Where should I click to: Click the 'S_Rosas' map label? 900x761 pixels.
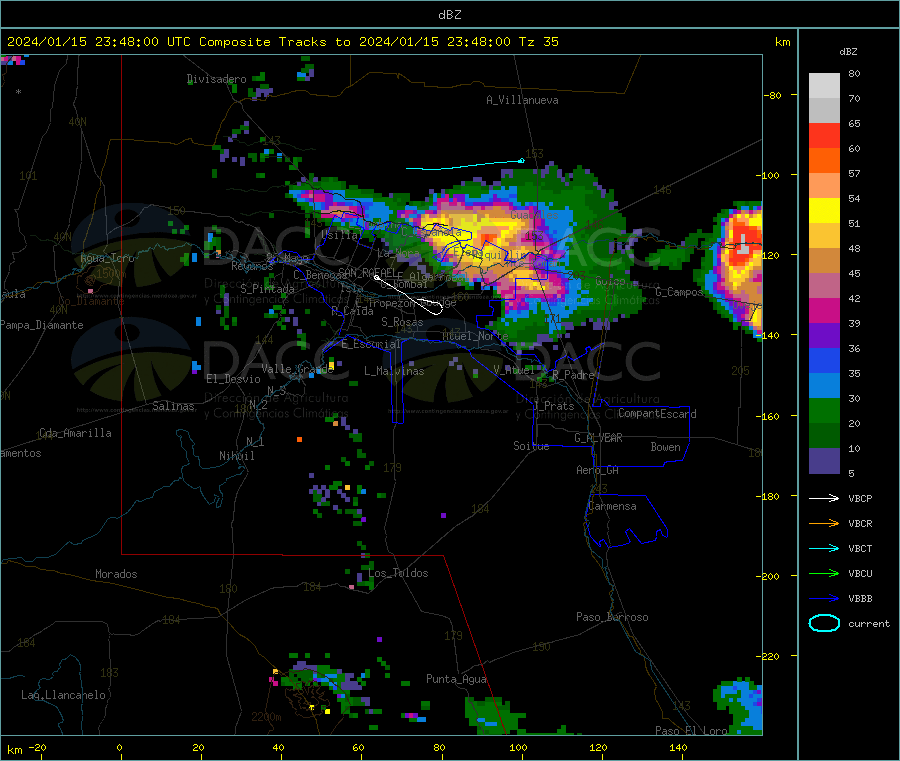pyautogui.click(x=402, y=323)
